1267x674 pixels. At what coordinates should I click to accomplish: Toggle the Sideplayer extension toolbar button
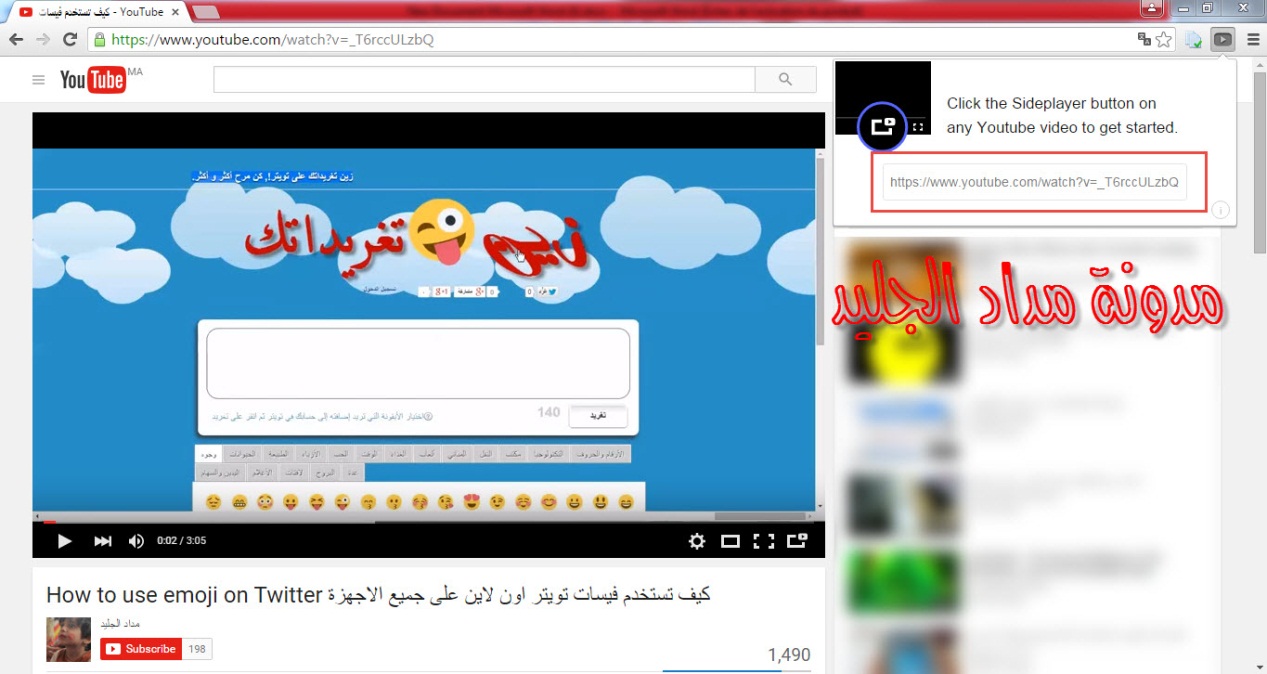click(x=1223, y=40)
